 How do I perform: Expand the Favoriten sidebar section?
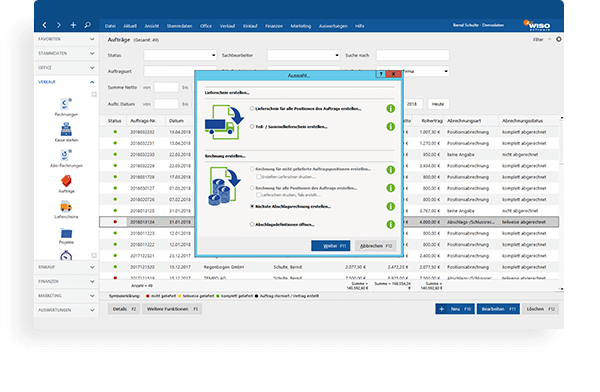pos(66,39)
